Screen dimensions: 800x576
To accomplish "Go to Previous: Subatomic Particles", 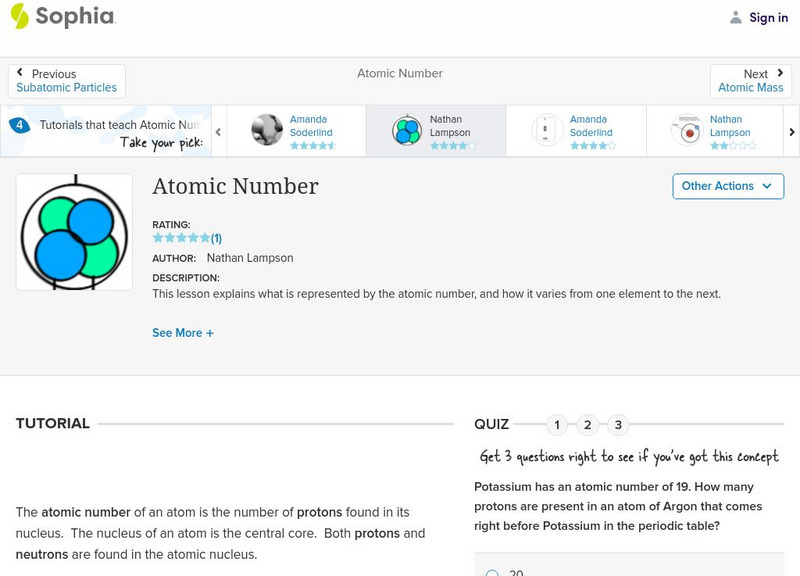I will [x=66, y=81].
